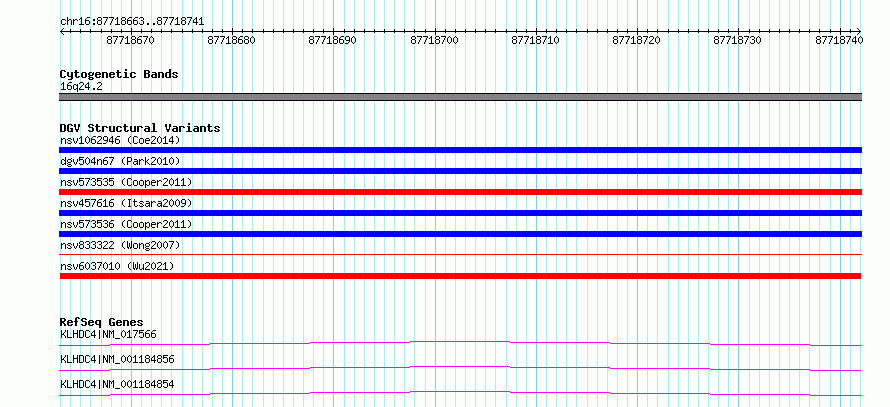Screen dimensions: 890x407
Task: Click the magenta line under KLHDC4|NM_001184854
Action: [x=460, y=393]
